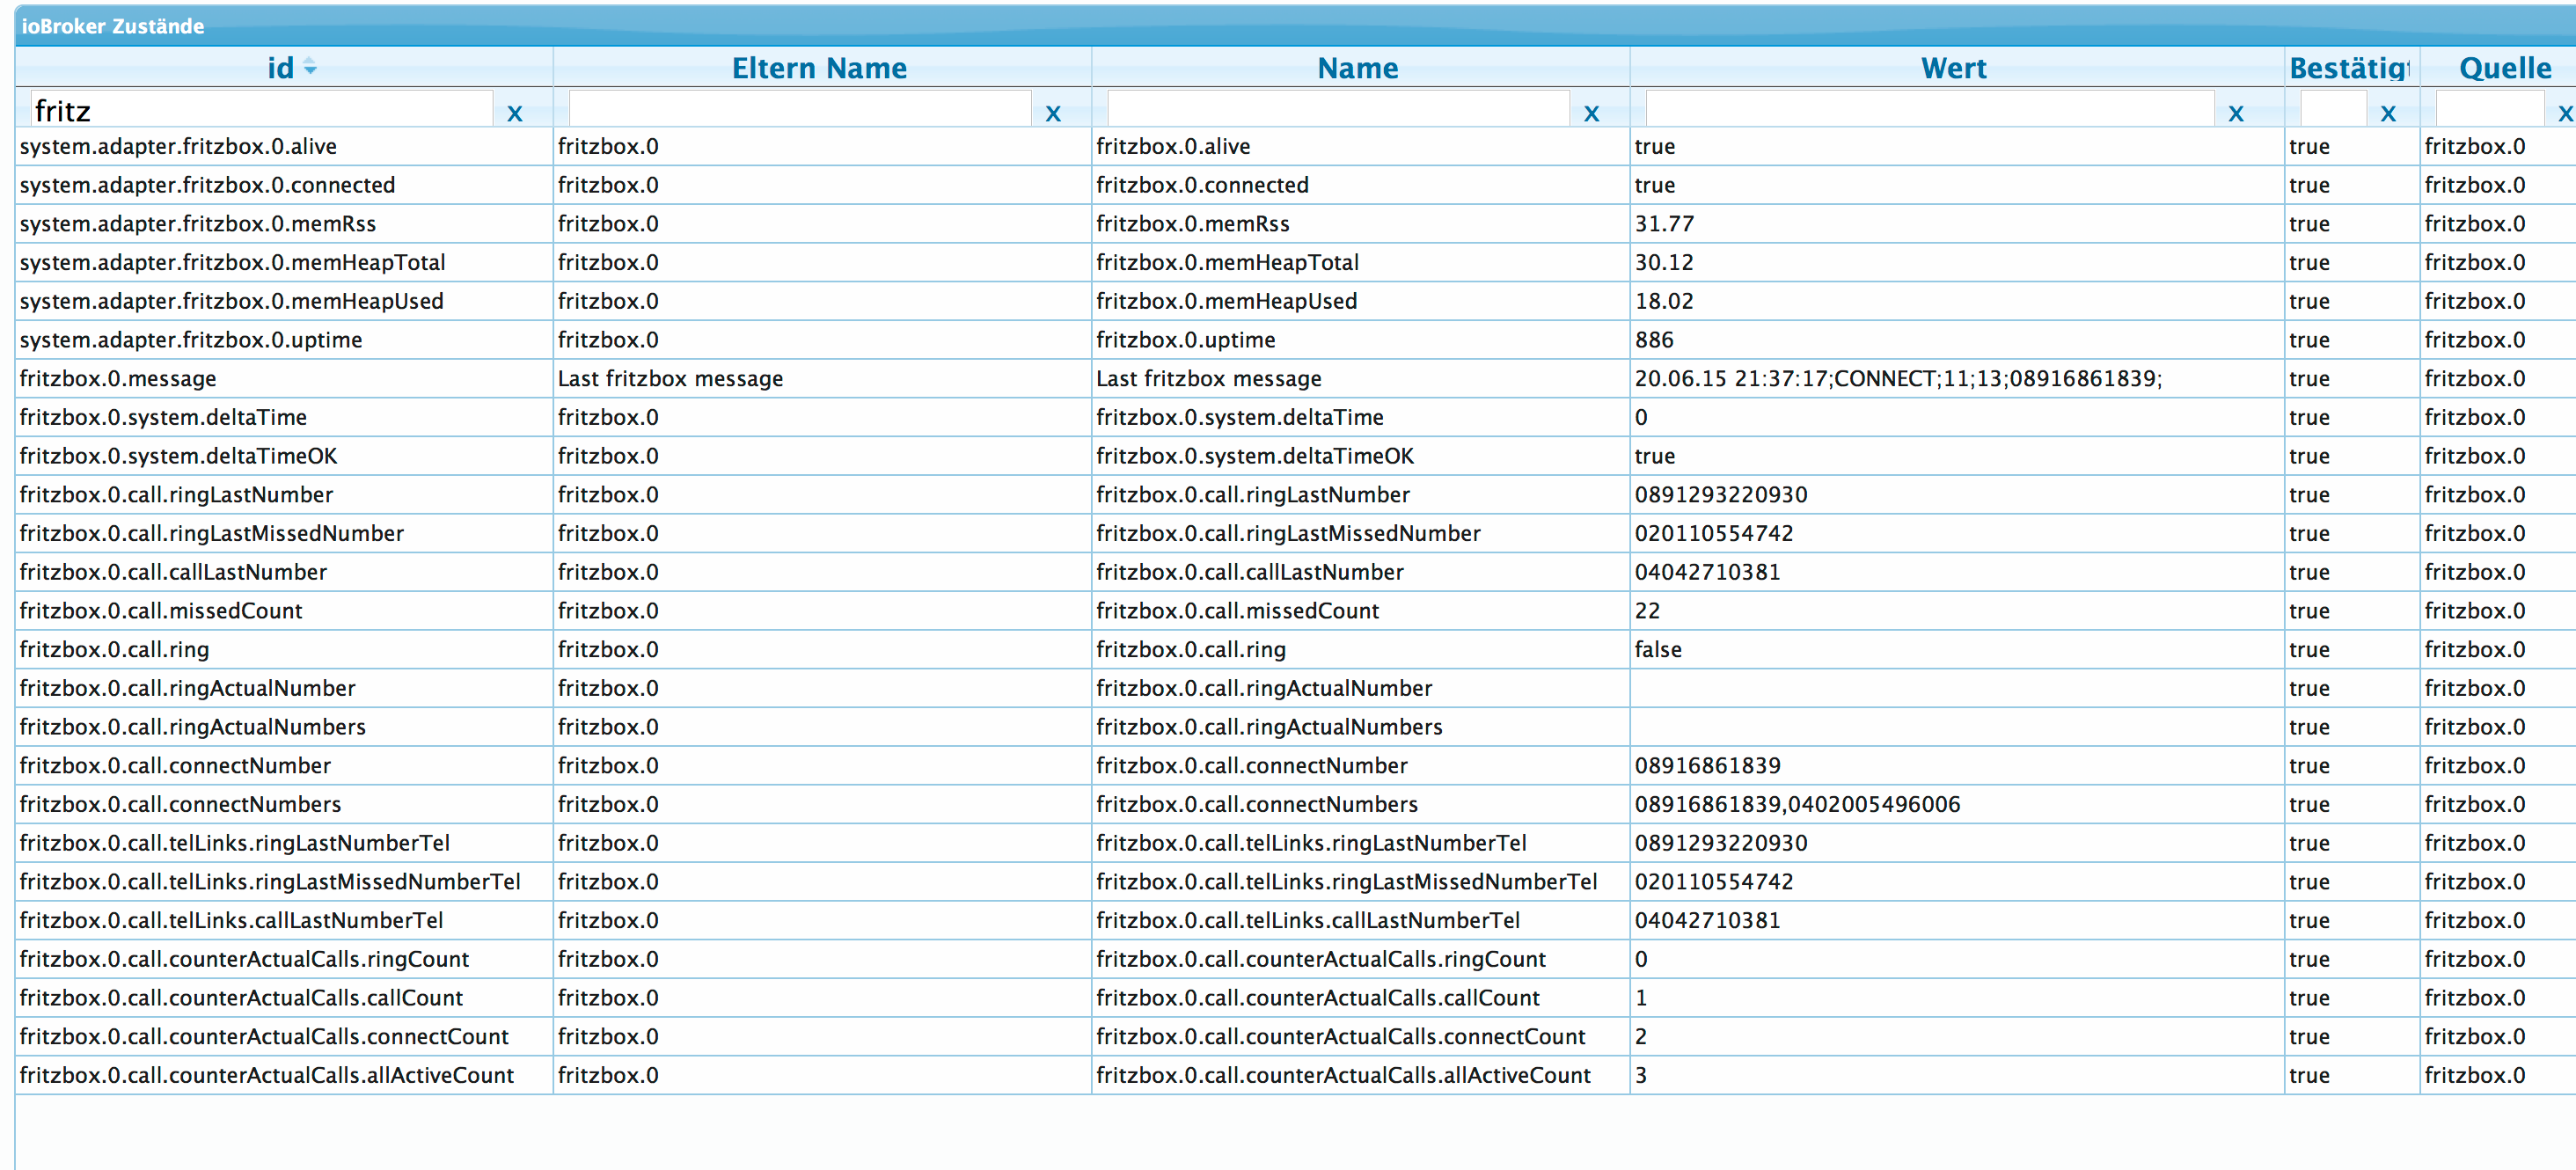Sort by the id column header
Screen dimensions: 2576x1170
283,67
